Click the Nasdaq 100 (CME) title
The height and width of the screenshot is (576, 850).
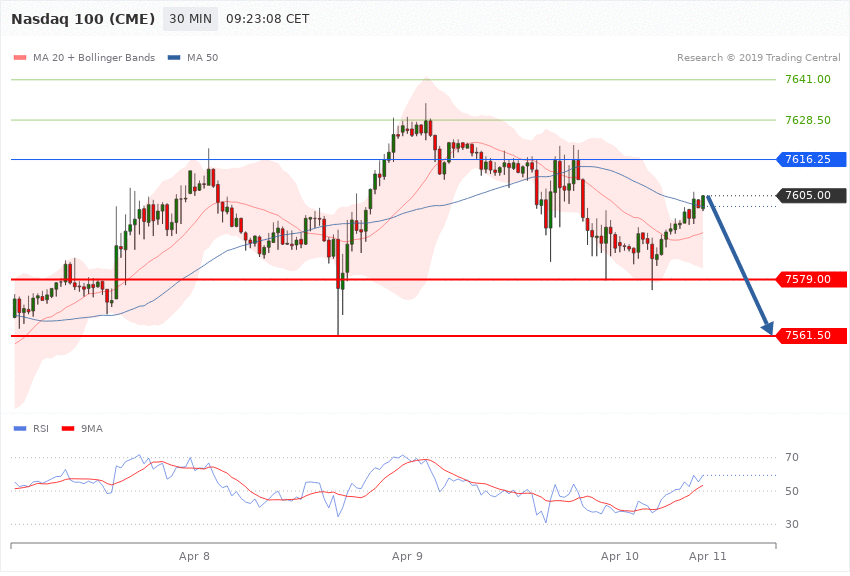(x=83, y=19)
